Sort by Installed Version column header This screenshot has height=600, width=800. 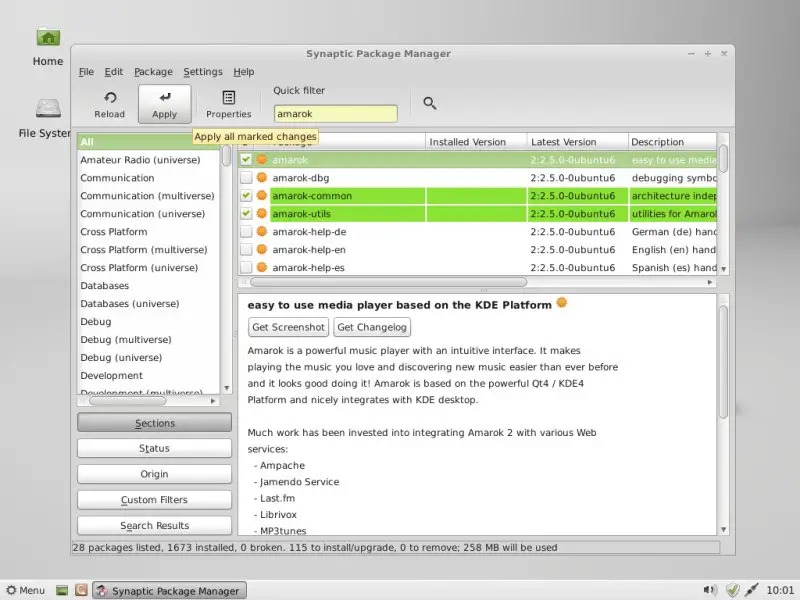[x=475, y=142]
